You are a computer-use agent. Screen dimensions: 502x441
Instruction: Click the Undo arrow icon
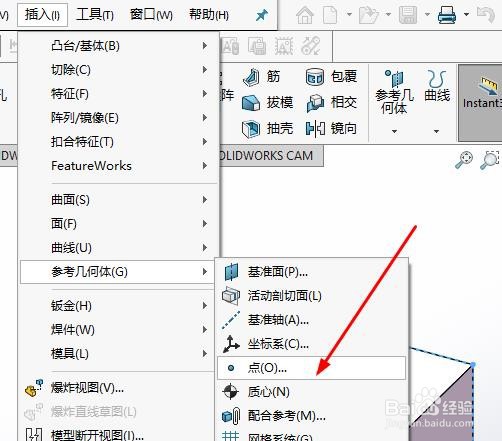[x=486, y=15]
